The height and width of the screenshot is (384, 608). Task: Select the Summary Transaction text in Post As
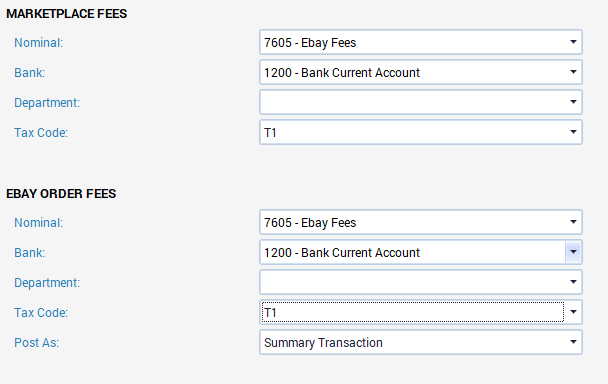click(x=323, y=342)
